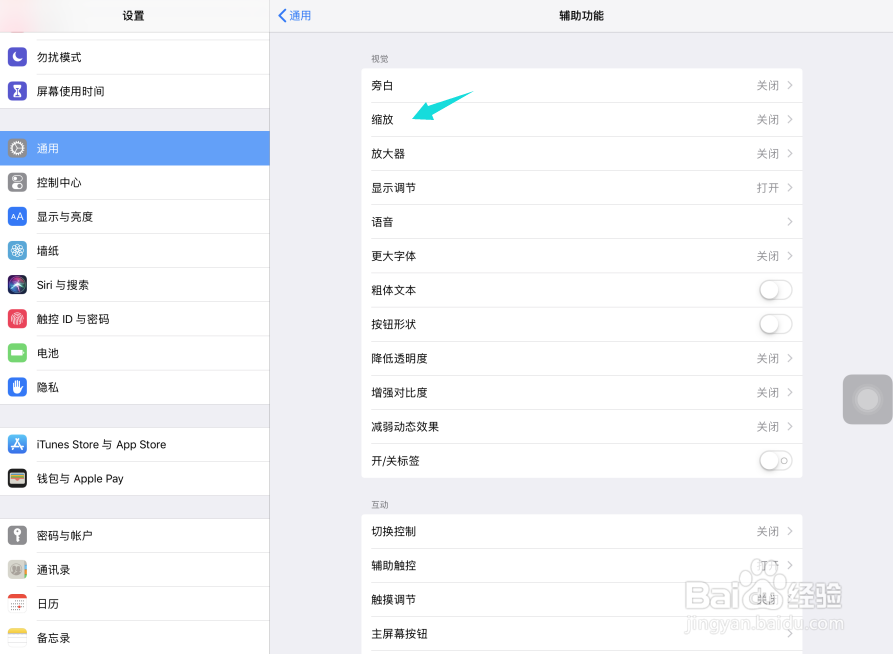Open the 语音 (Speech) detail page
This screenshot has height=654, width=893.
coord(583,221)
